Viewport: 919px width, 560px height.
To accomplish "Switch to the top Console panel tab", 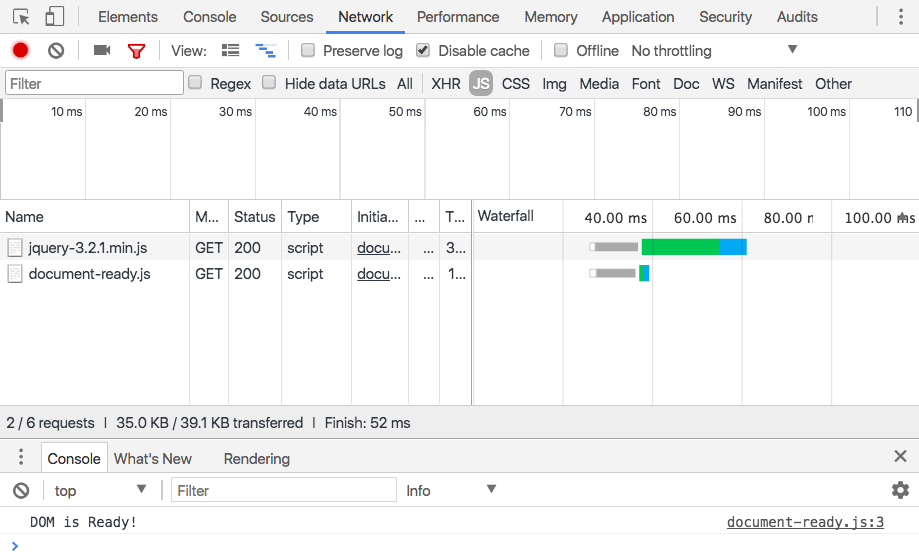I will (209, 17).
